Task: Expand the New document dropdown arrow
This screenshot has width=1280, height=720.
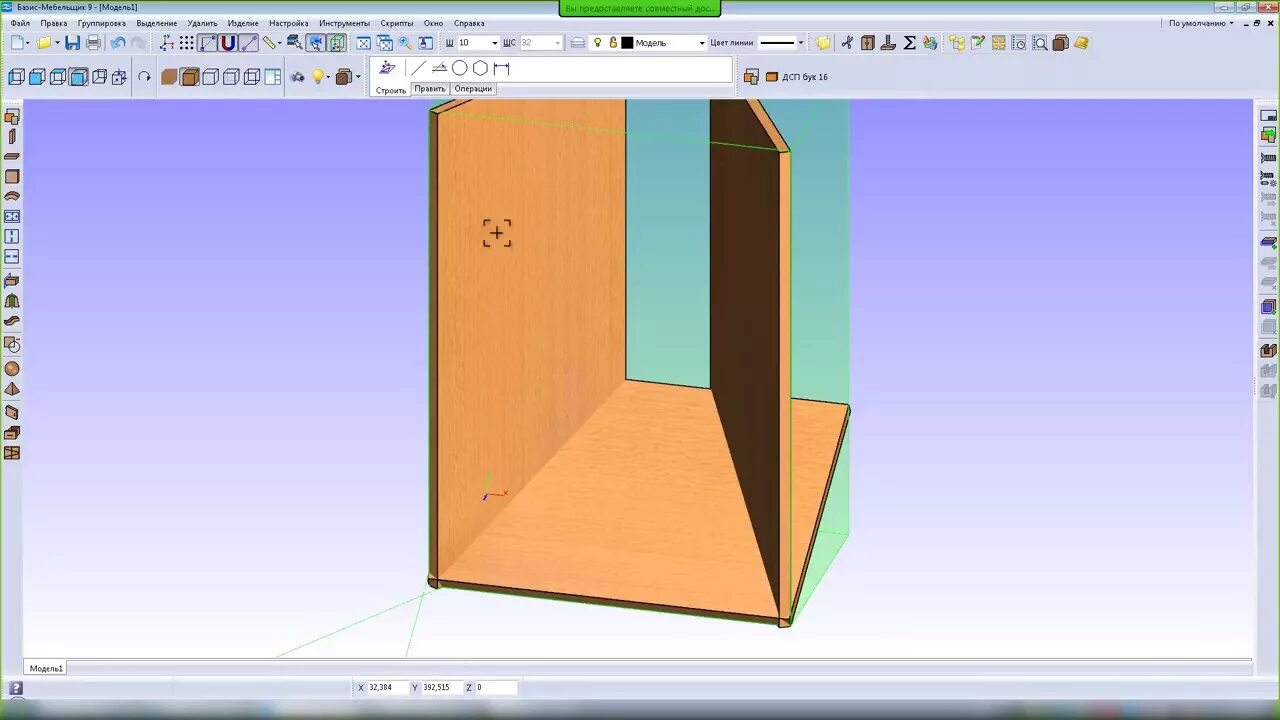Action: pos(27,43)
